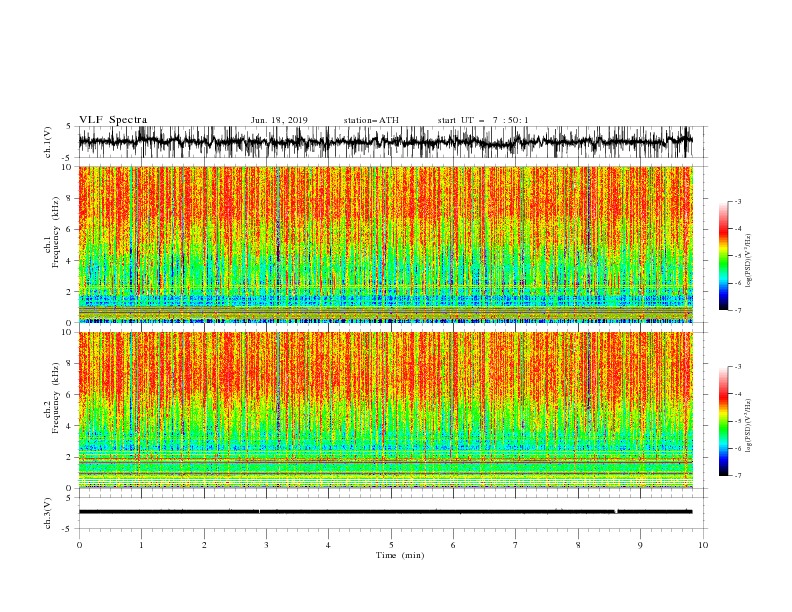792x612 pixels.
Task: Click the ch.1 waveform trace panel
Action: tap(385, 142)
